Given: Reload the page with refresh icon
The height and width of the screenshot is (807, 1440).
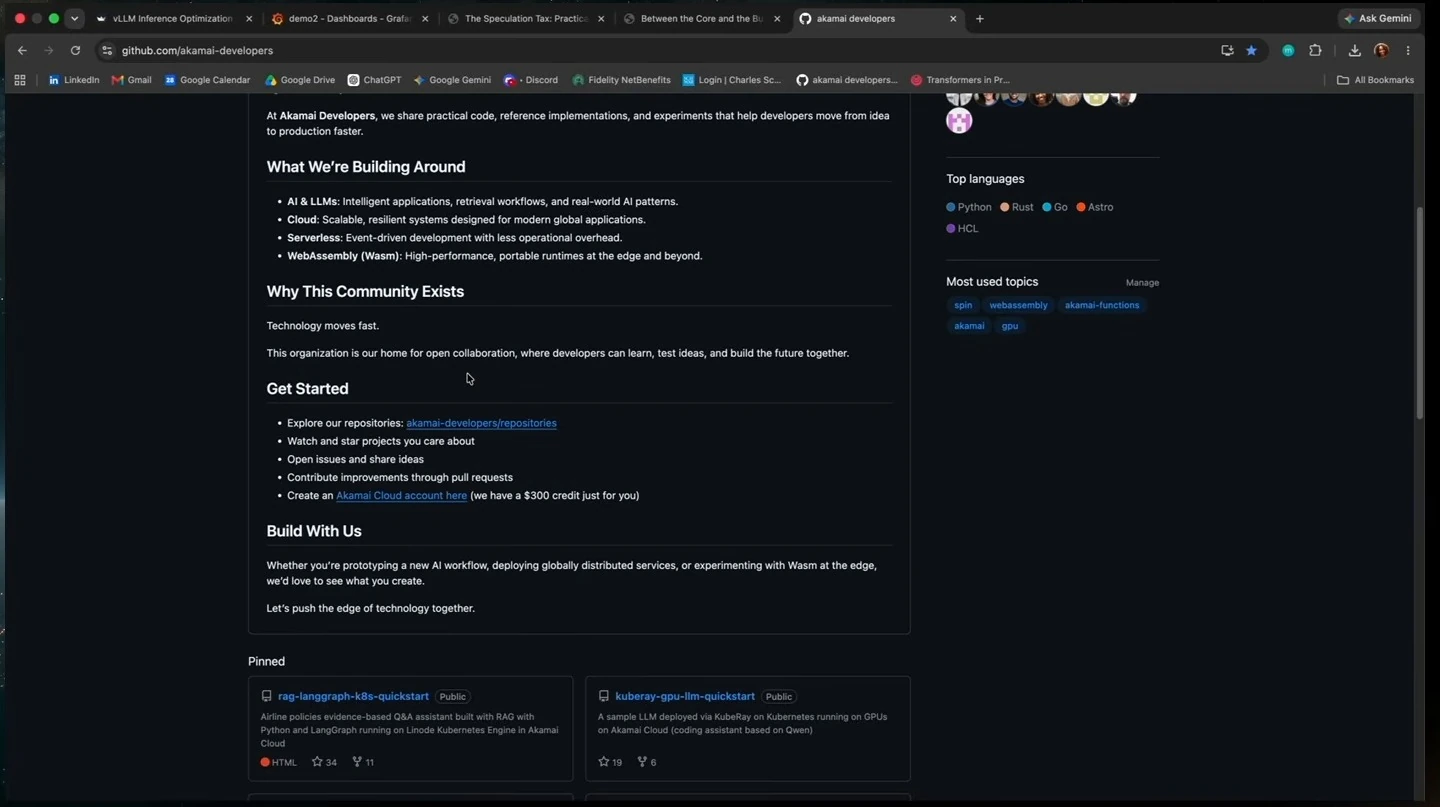Looking at the screenshot, I should [75, 50].
